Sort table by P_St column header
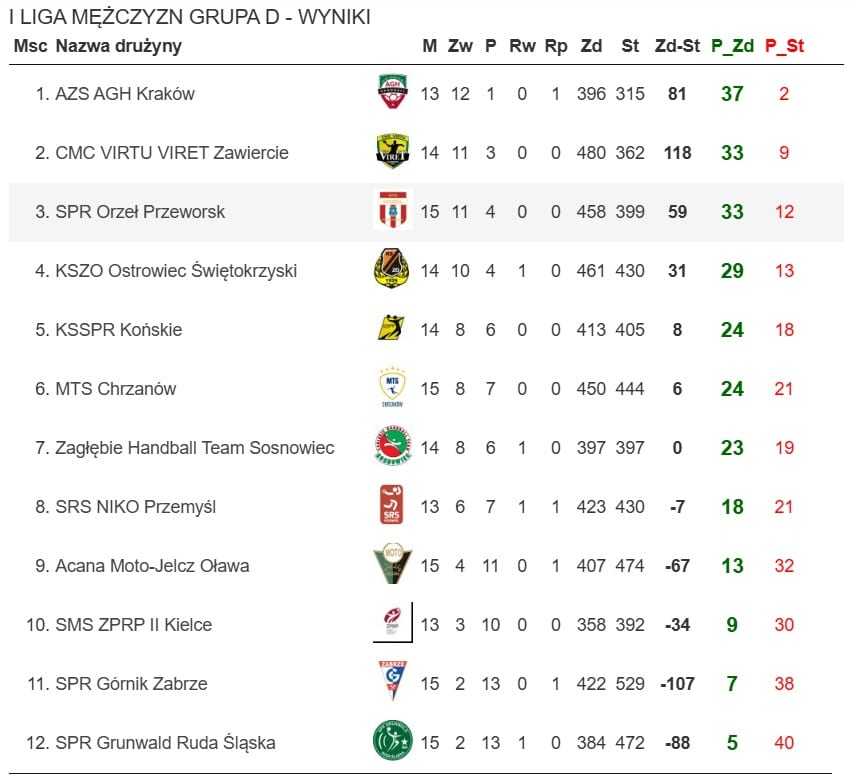The image size is (849, 777). pyautogui.click(x=784, y=46)
